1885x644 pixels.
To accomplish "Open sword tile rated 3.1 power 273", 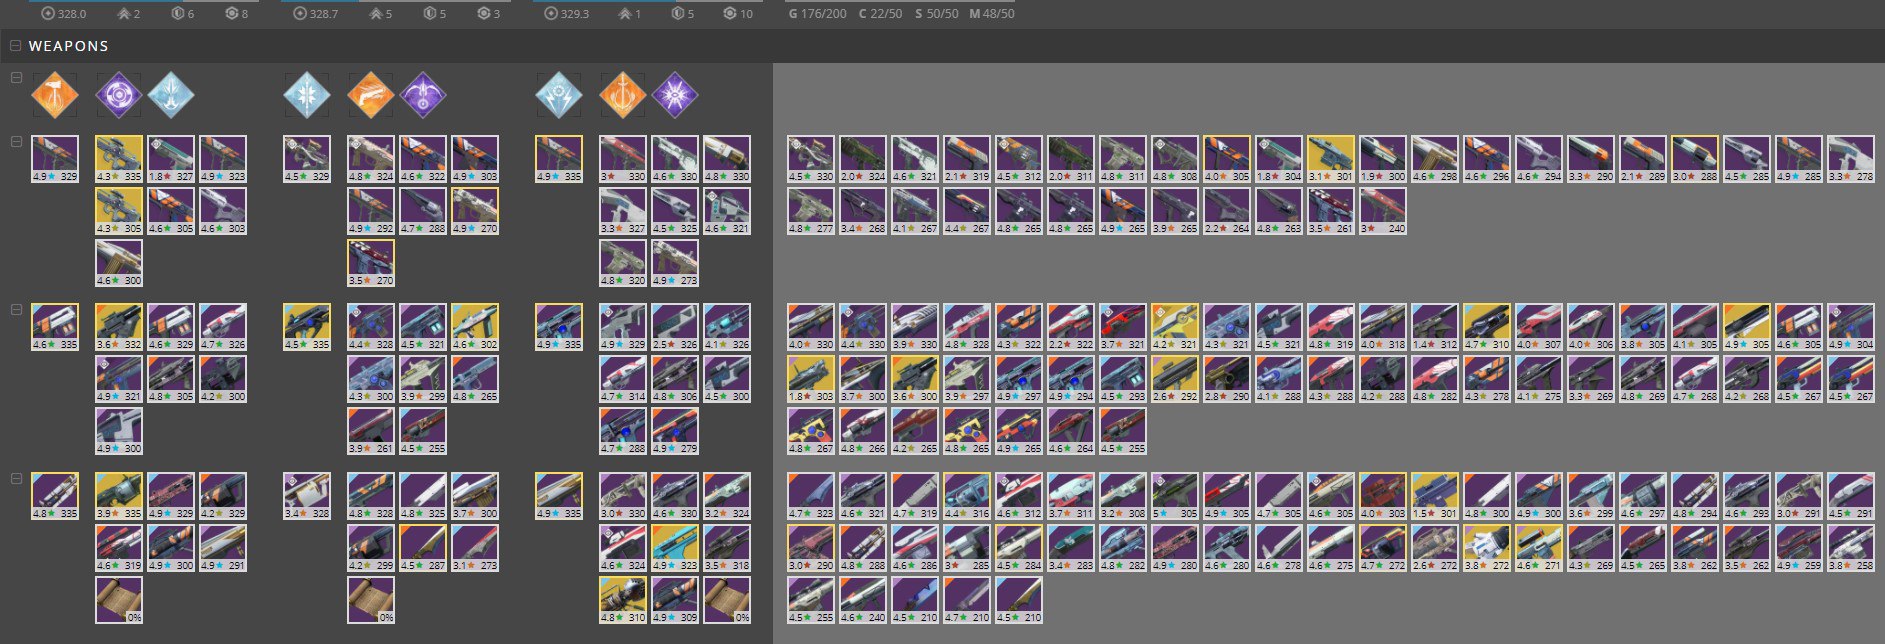I will click(x=475, y=548).
